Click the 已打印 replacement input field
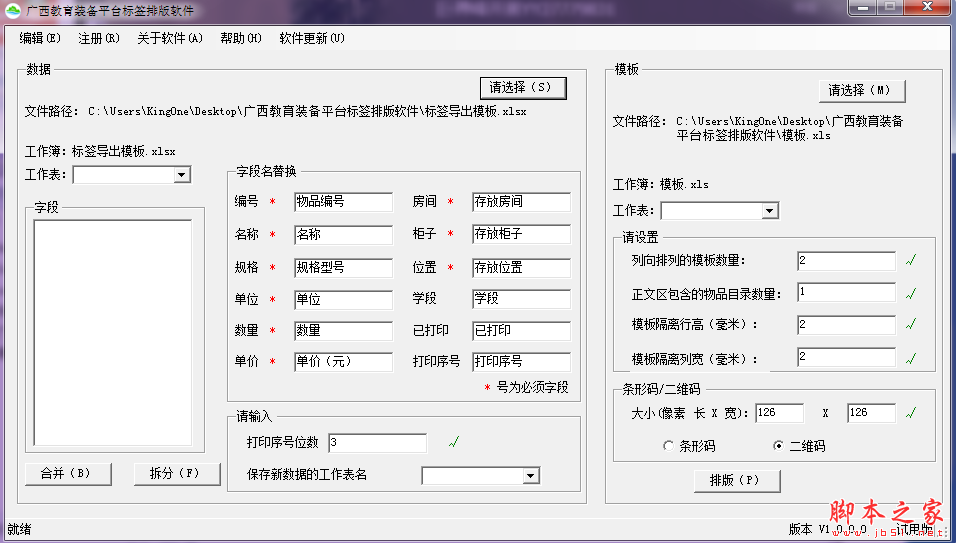 [x=521, y=331]
